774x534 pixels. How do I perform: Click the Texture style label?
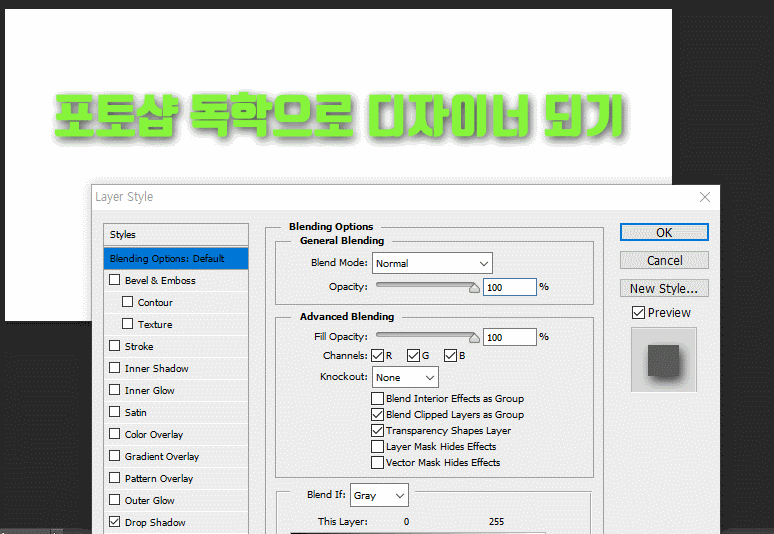click(x=155, y=325)
